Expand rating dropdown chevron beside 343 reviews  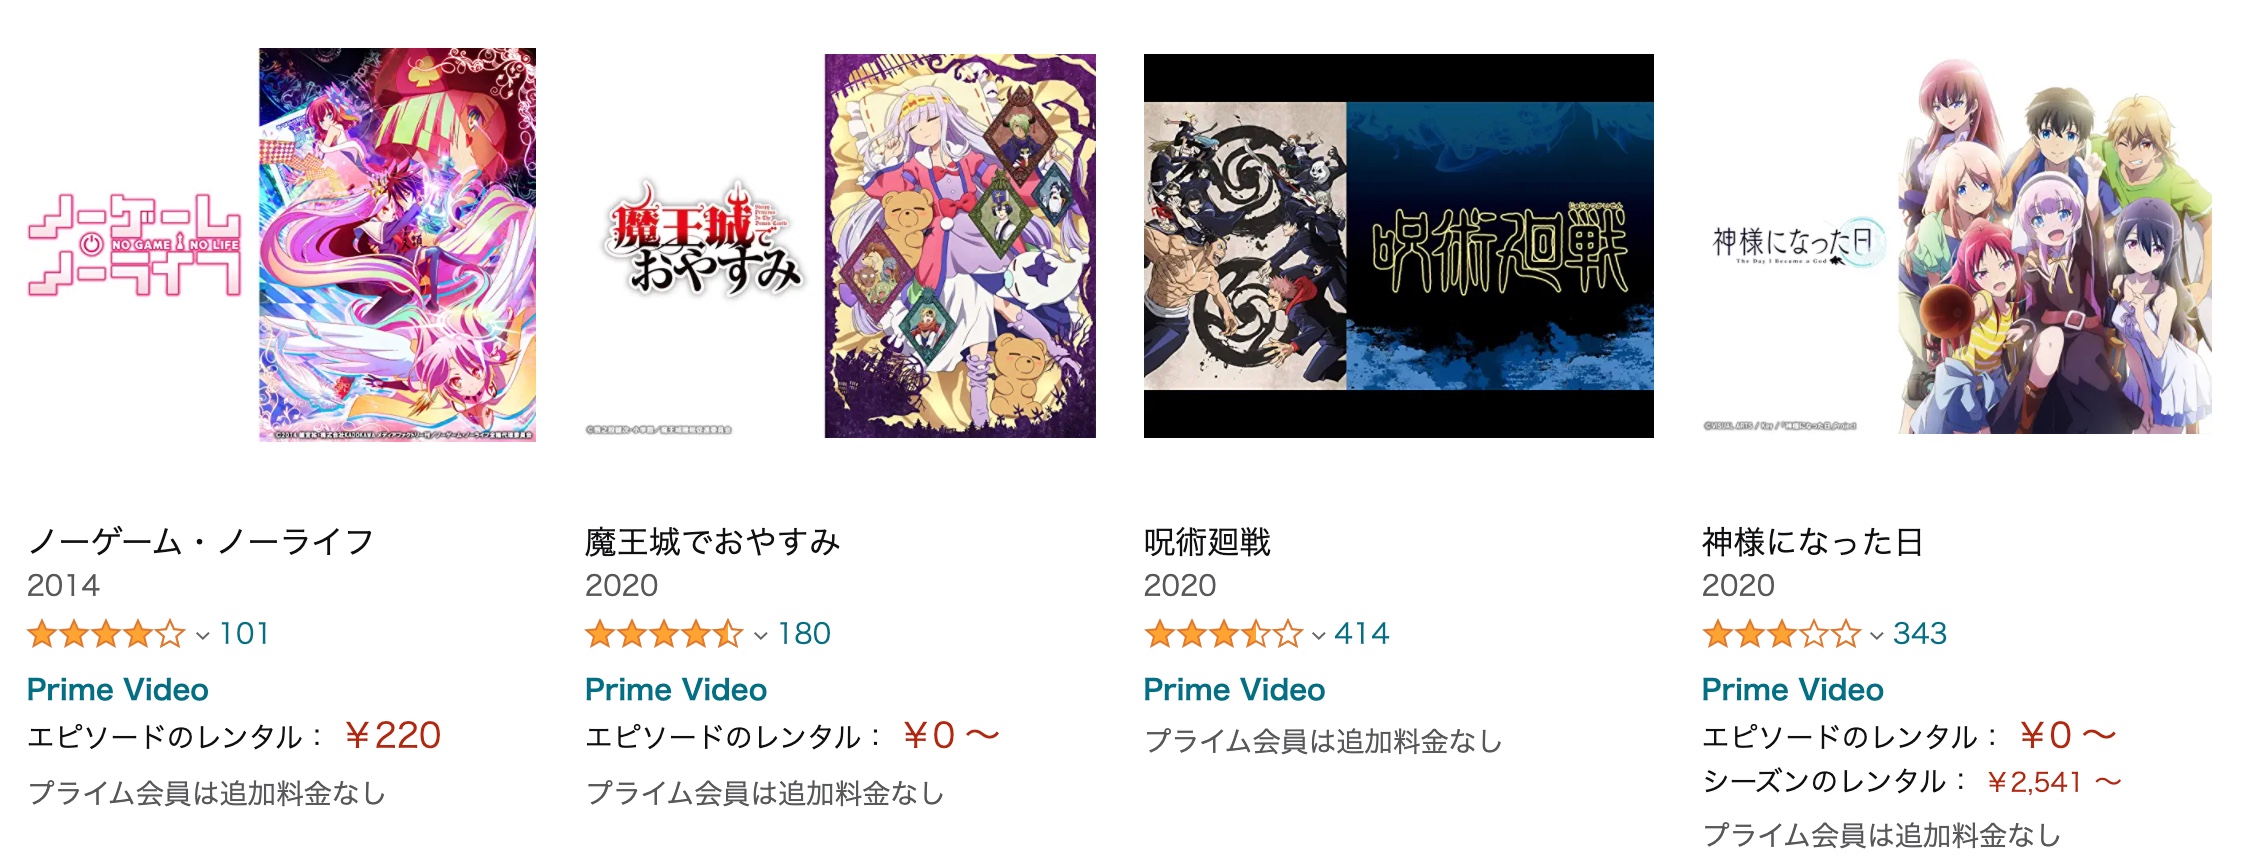pyautogui.click(x=1877, y=636)
